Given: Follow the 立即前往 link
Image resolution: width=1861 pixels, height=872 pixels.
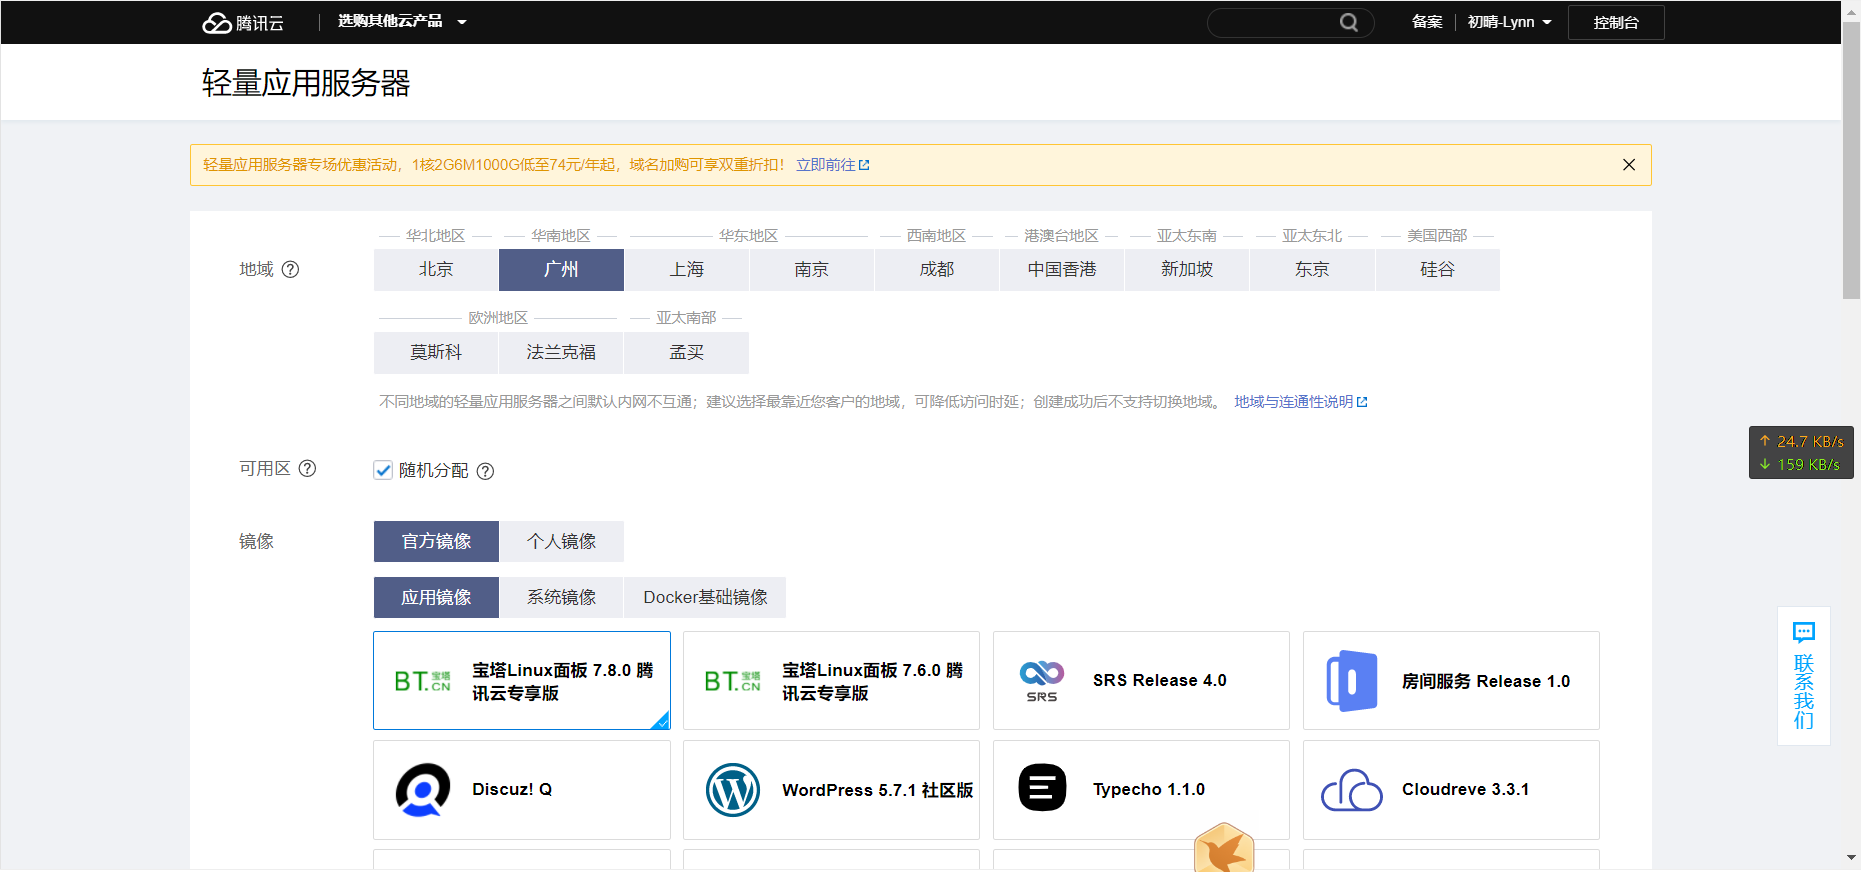Looking at the screenshot, I should [826, 165].
